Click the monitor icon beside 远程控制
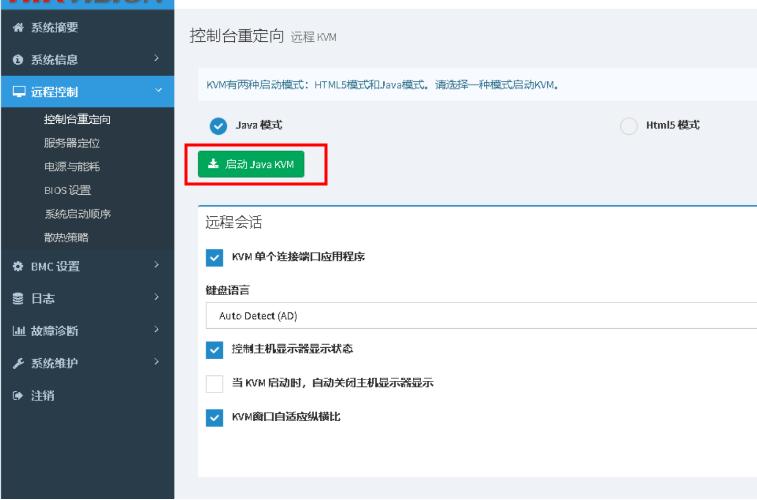Image resolution: width=757 pixels, height=500 pixels. pos(19,92)
